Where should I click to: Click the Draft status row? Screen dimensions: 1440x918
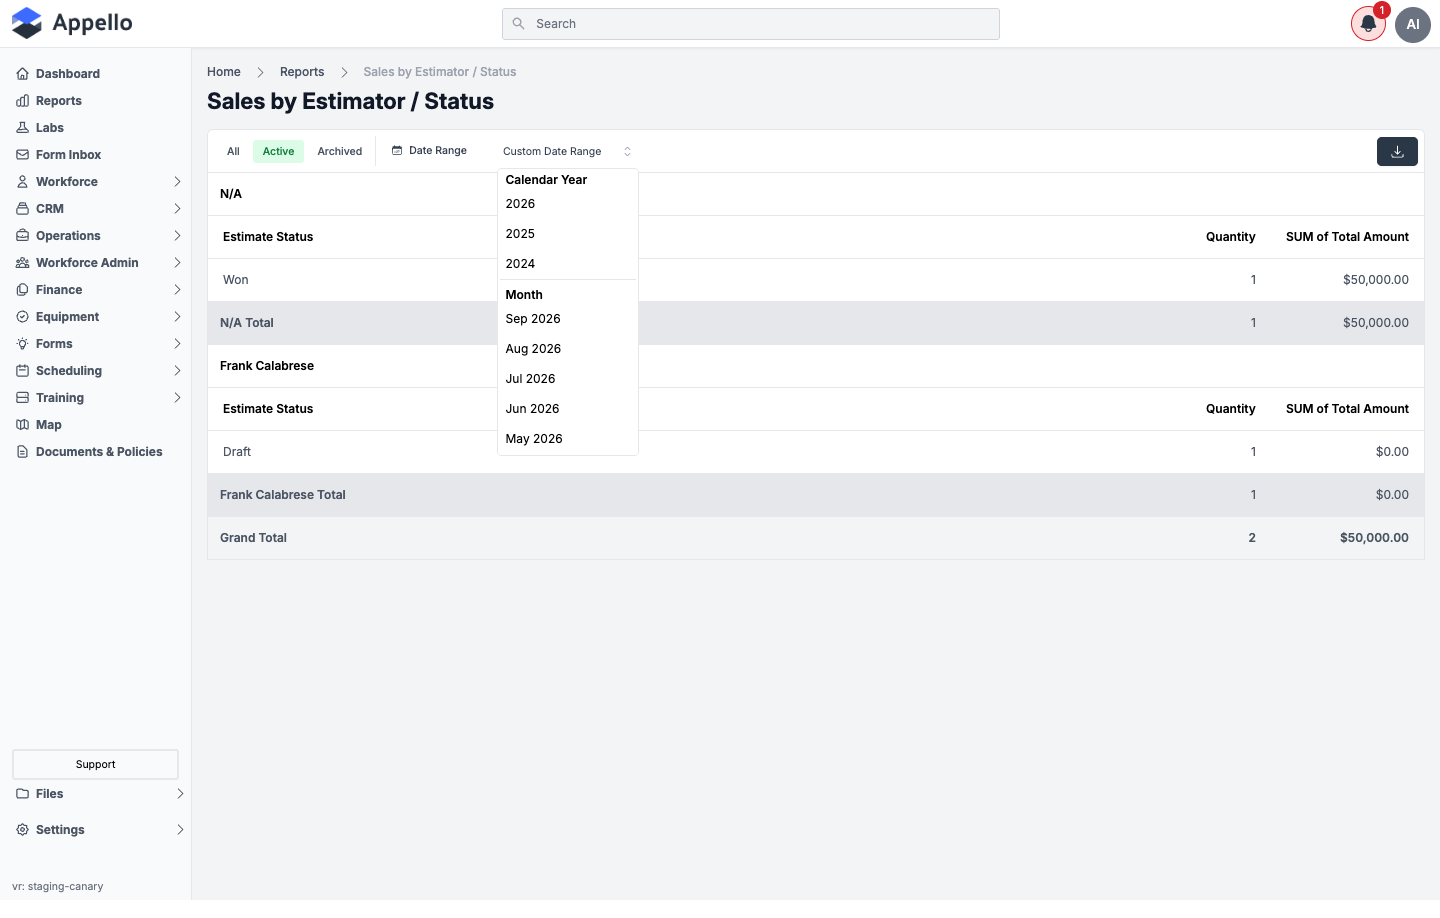(x=816, y=452)
